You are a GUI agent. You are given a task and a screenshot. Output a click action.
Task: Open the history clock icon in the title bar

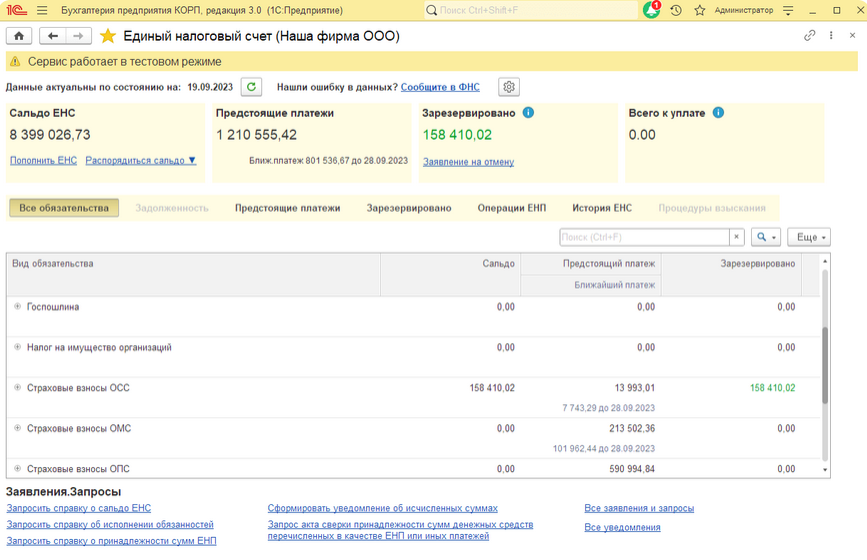point(676,10)
